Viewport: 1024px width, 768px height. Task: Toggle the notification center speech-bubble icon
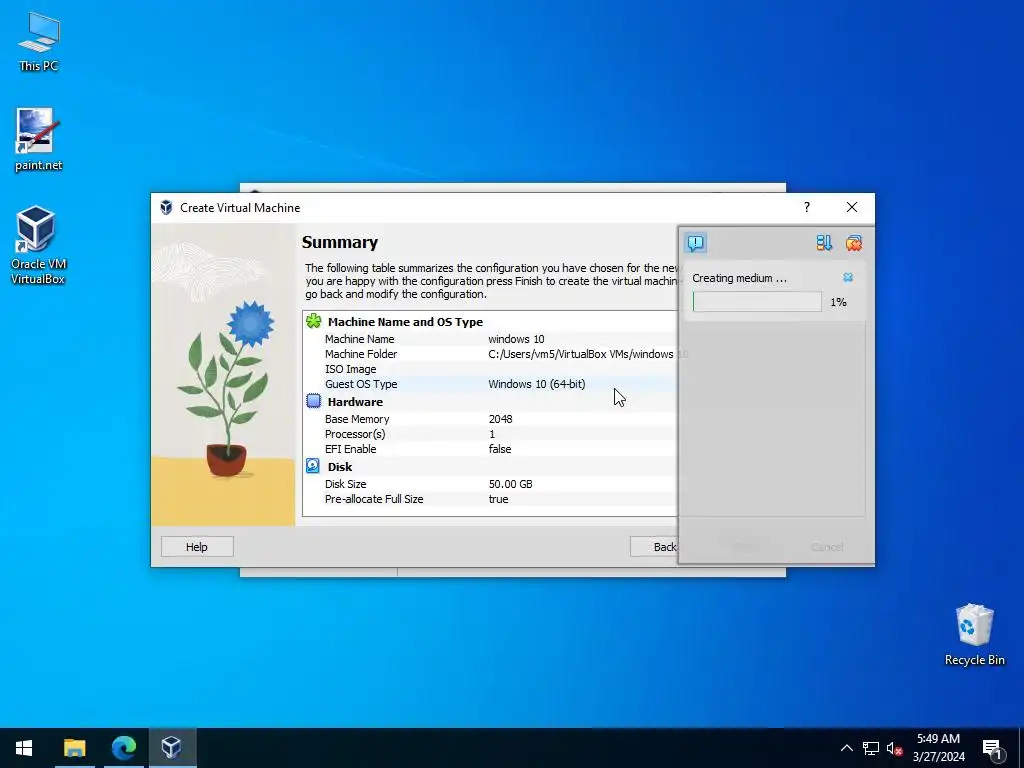696,243
